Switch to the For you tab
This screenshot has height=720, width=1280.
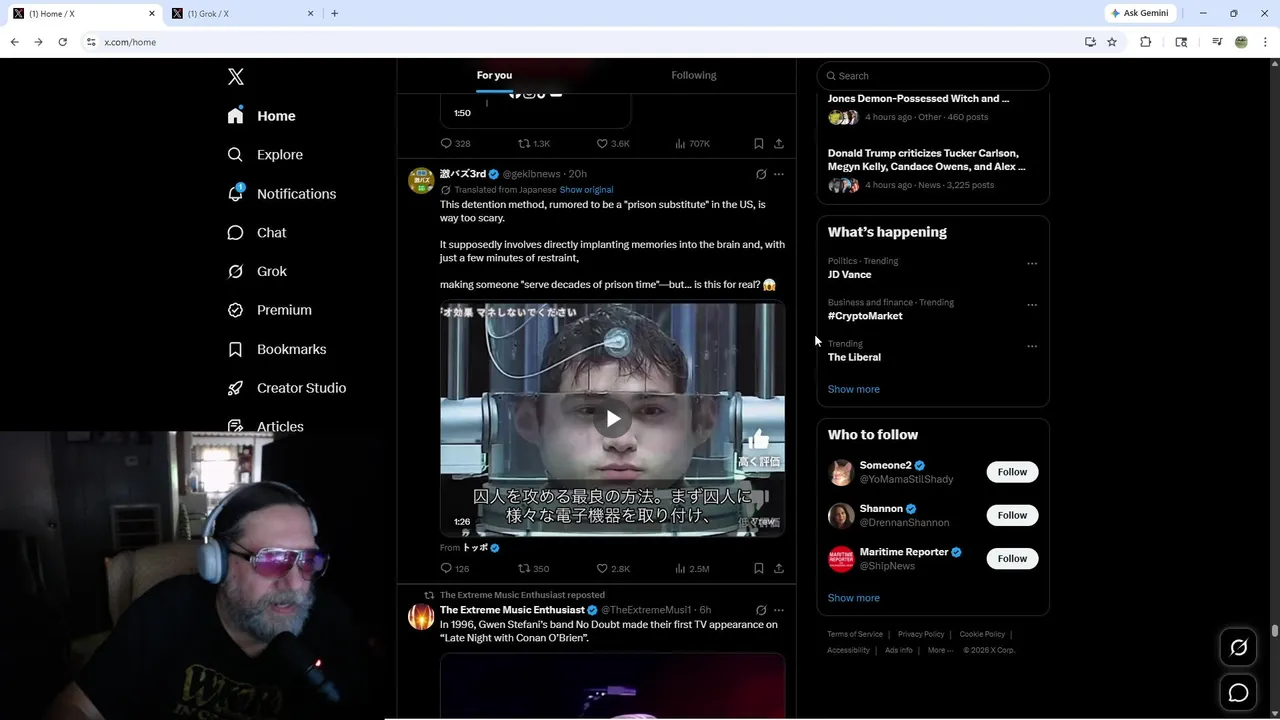(x=494, y=75)
